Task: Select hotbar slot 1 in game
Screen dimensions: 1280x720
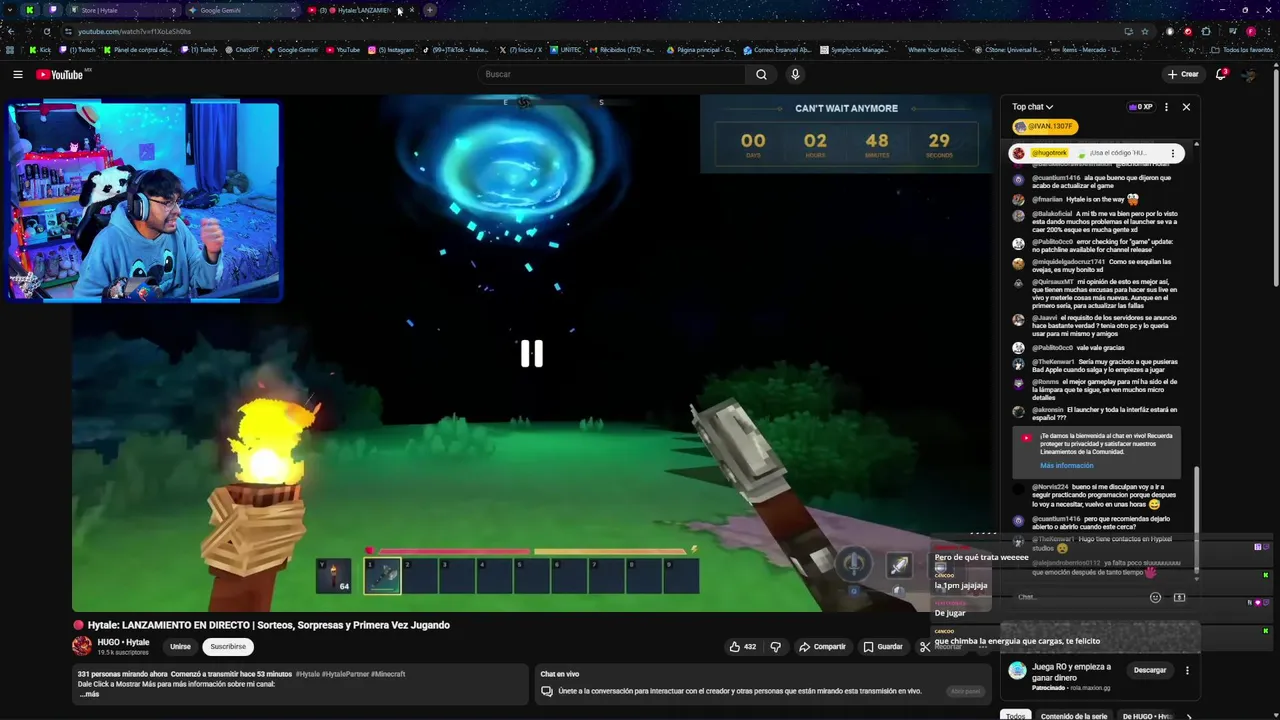Action: (x=382, y=575)
